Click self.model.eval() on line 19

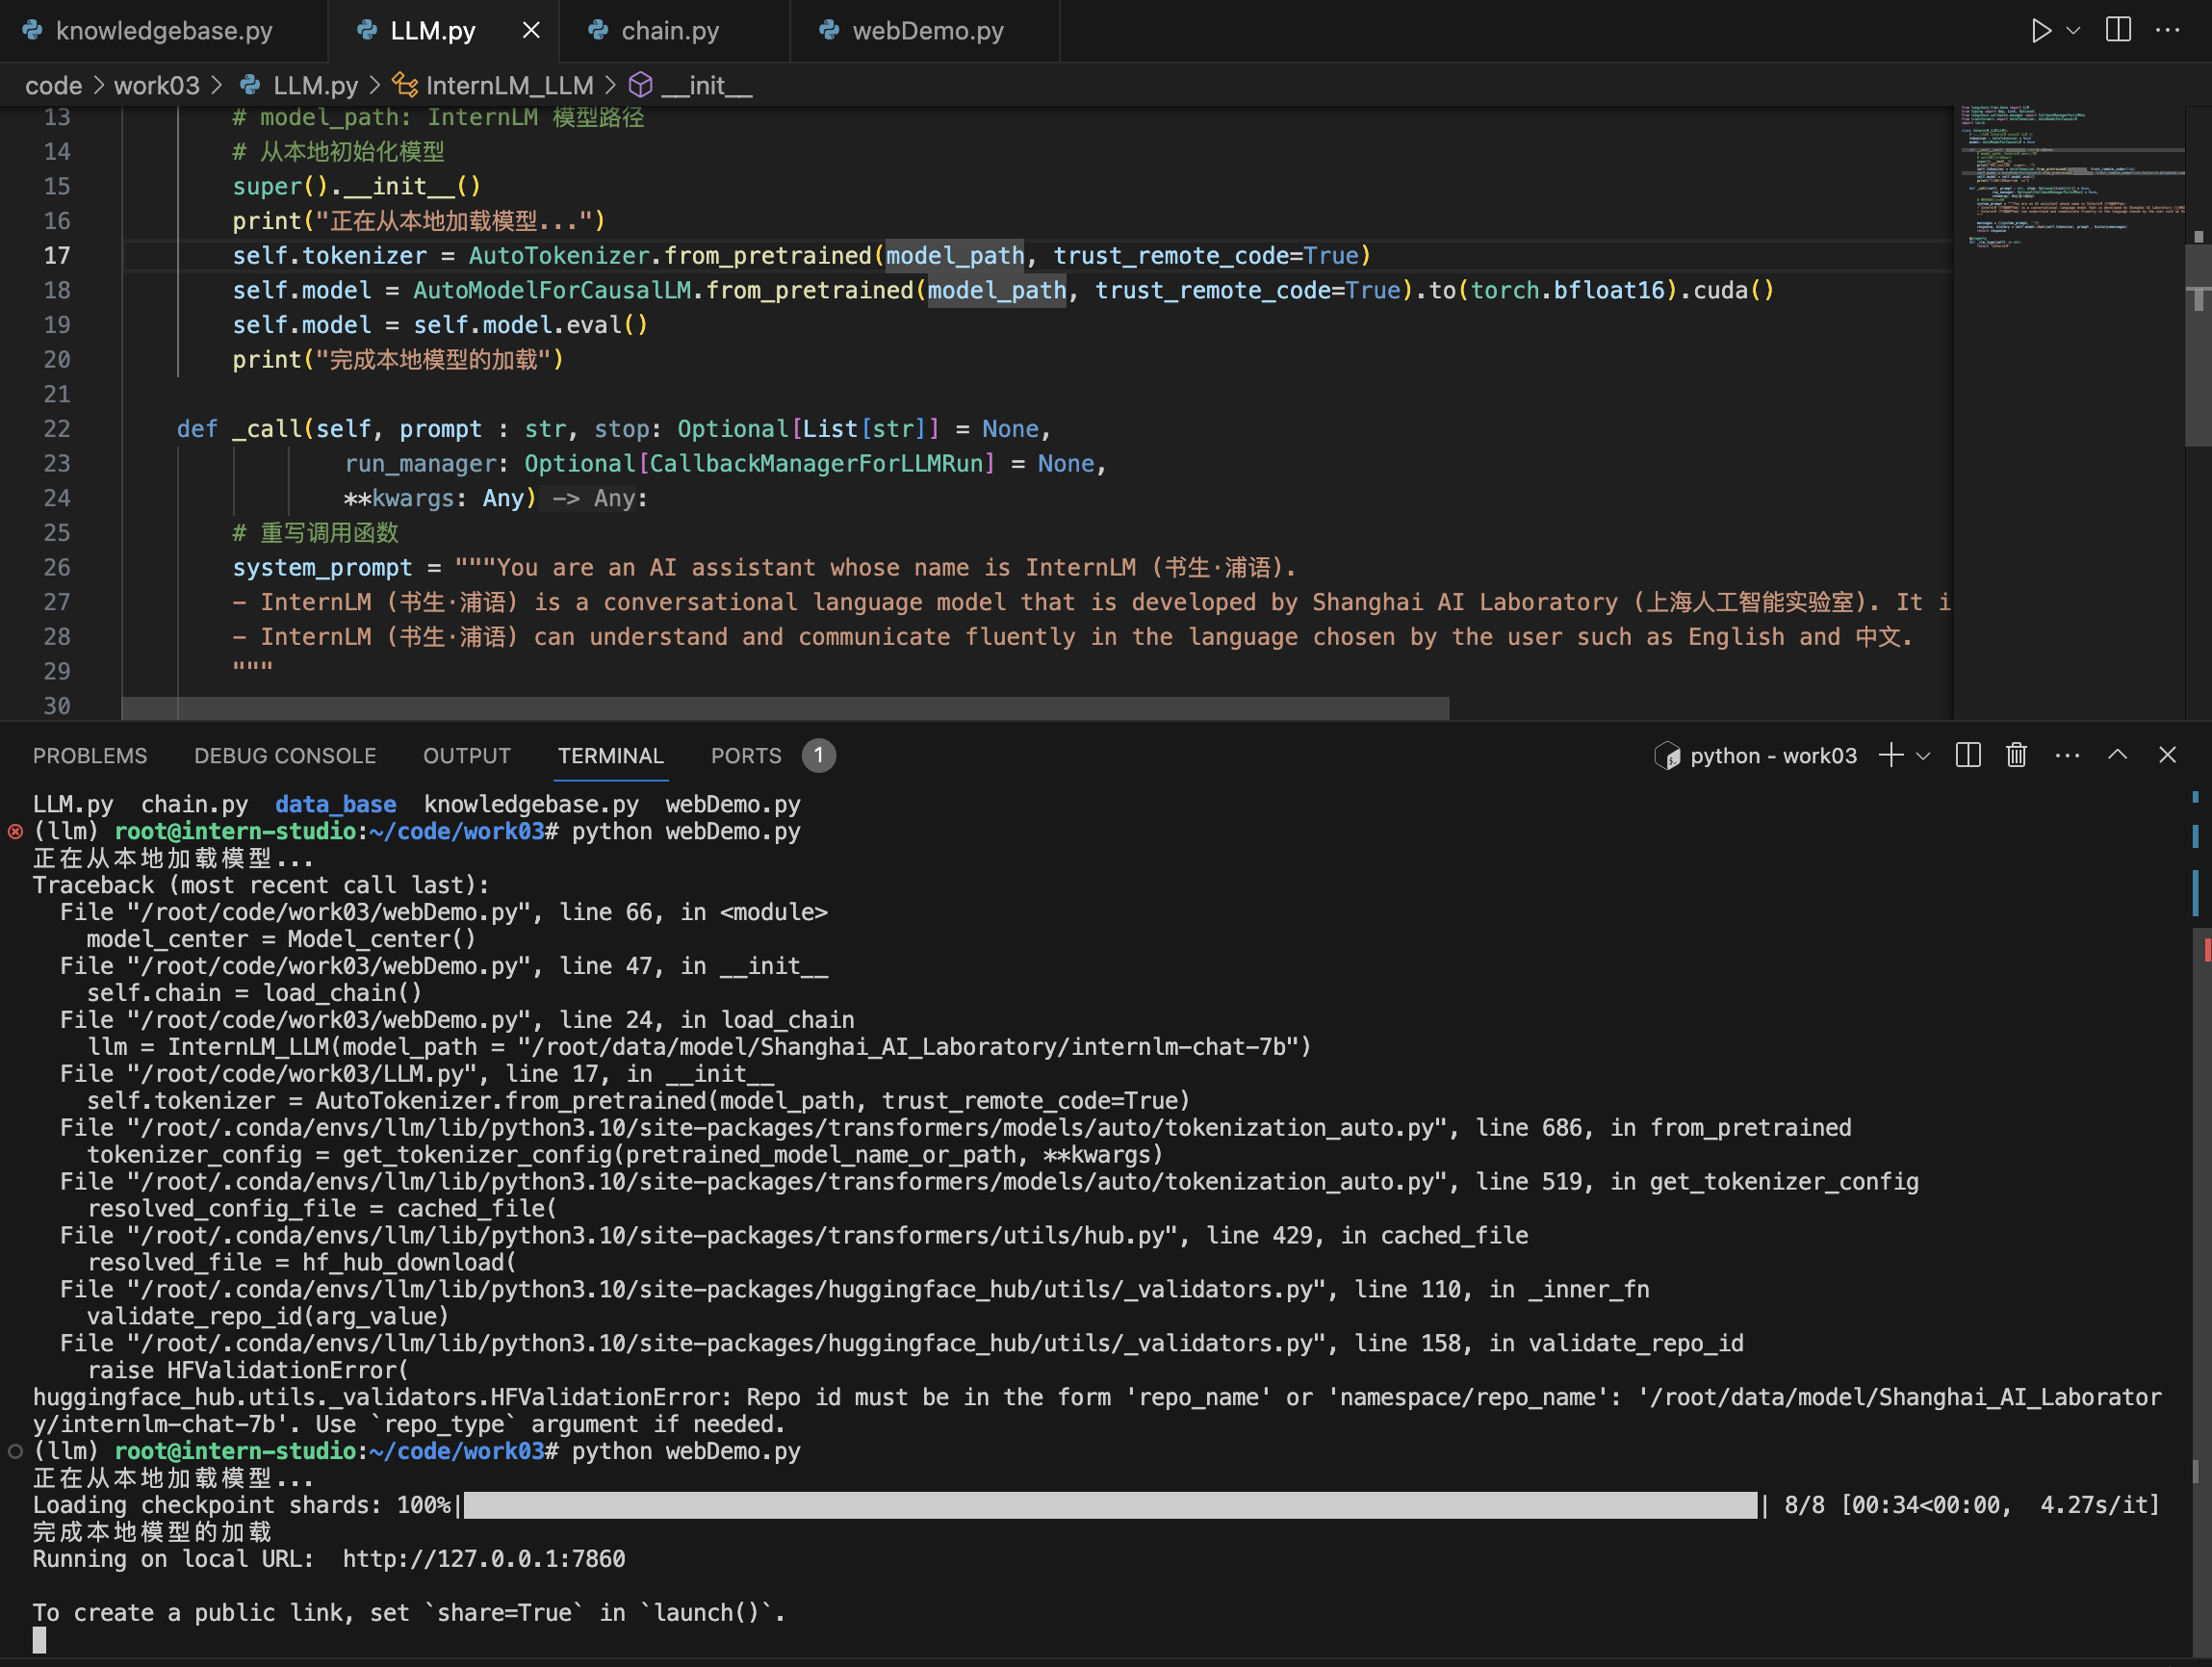(531, 324)
